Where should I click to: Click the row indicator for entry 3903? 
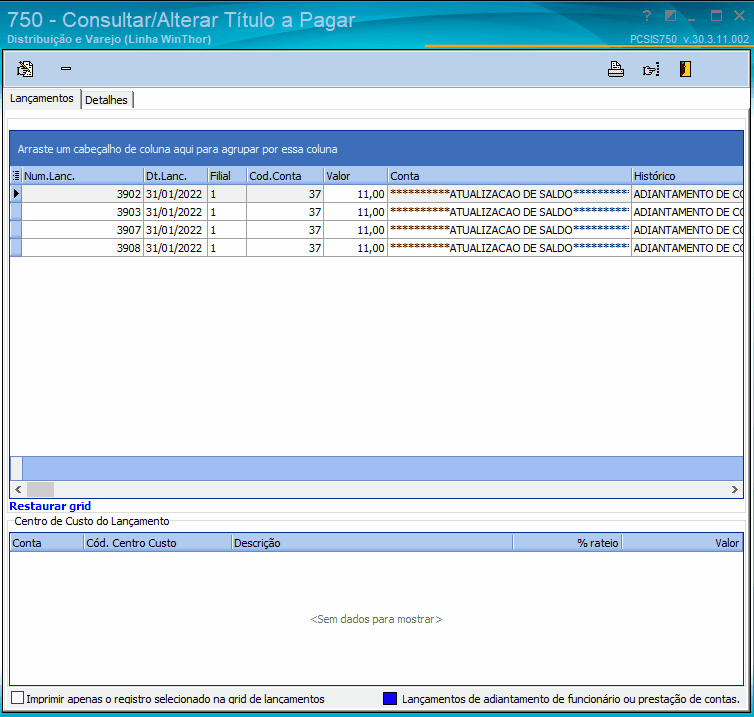[x=16, y=212]
